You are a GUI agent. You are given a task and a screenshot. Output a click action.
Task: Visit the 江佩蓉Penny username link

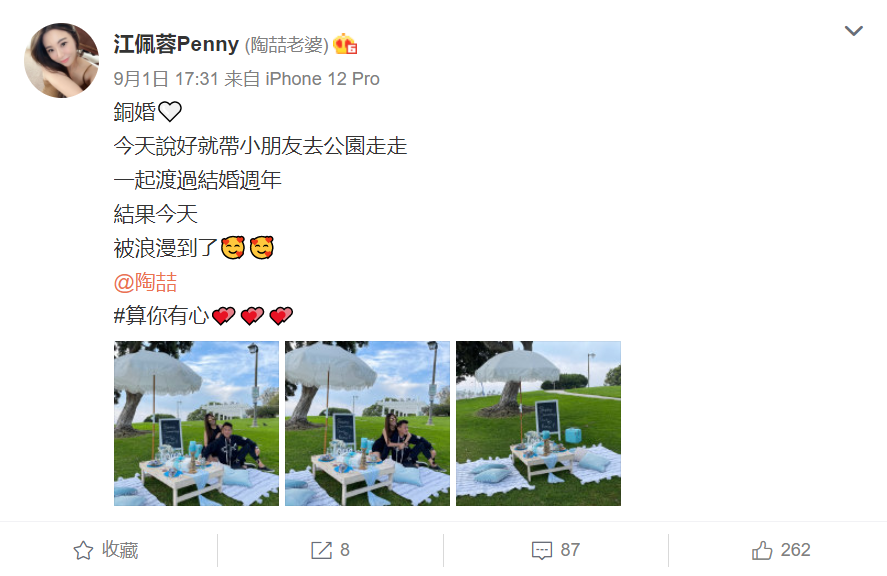(176, 44)
